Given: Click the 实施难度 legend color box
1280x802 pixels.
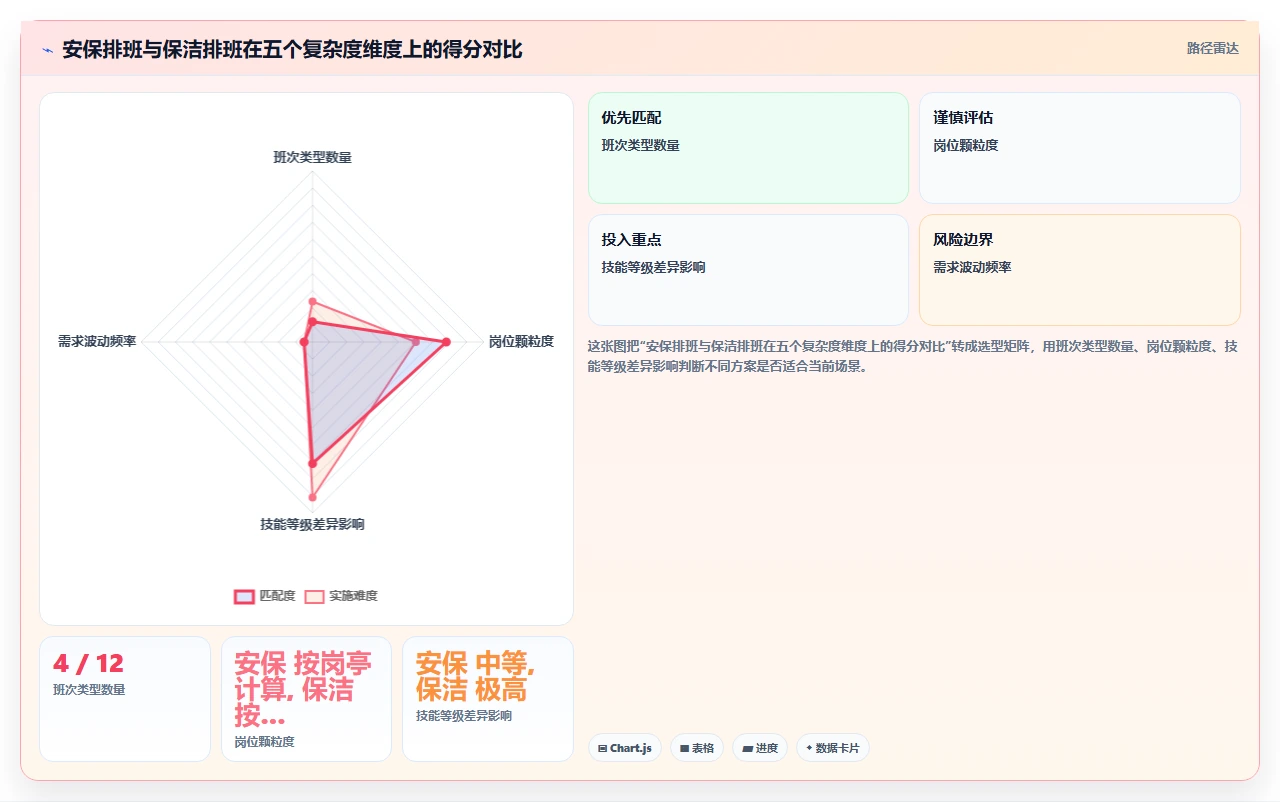Looking at the screenshot, I should [x=314, y=596].
